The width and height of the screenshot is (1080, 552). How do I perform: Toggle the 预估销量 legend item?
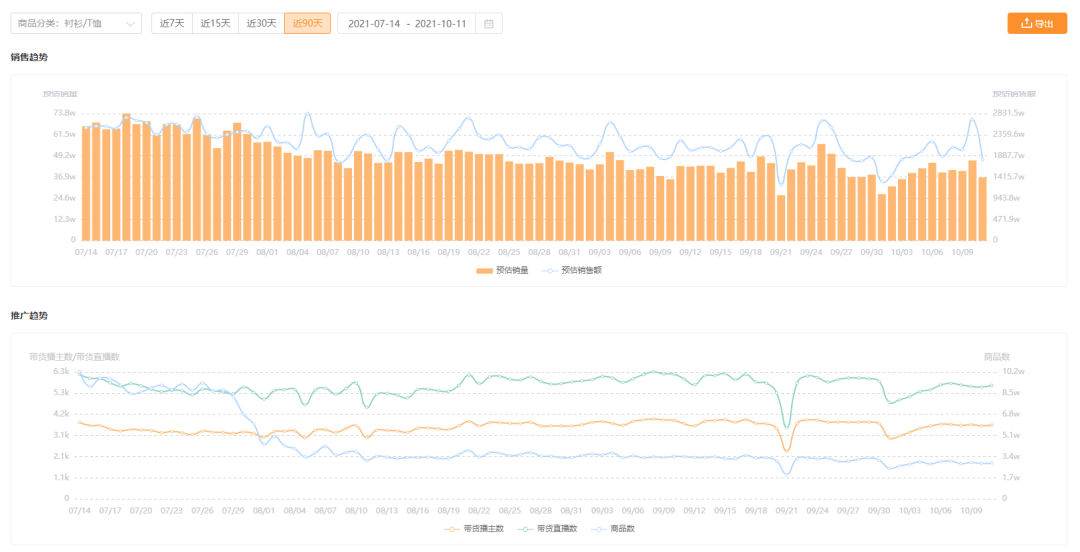502,271
